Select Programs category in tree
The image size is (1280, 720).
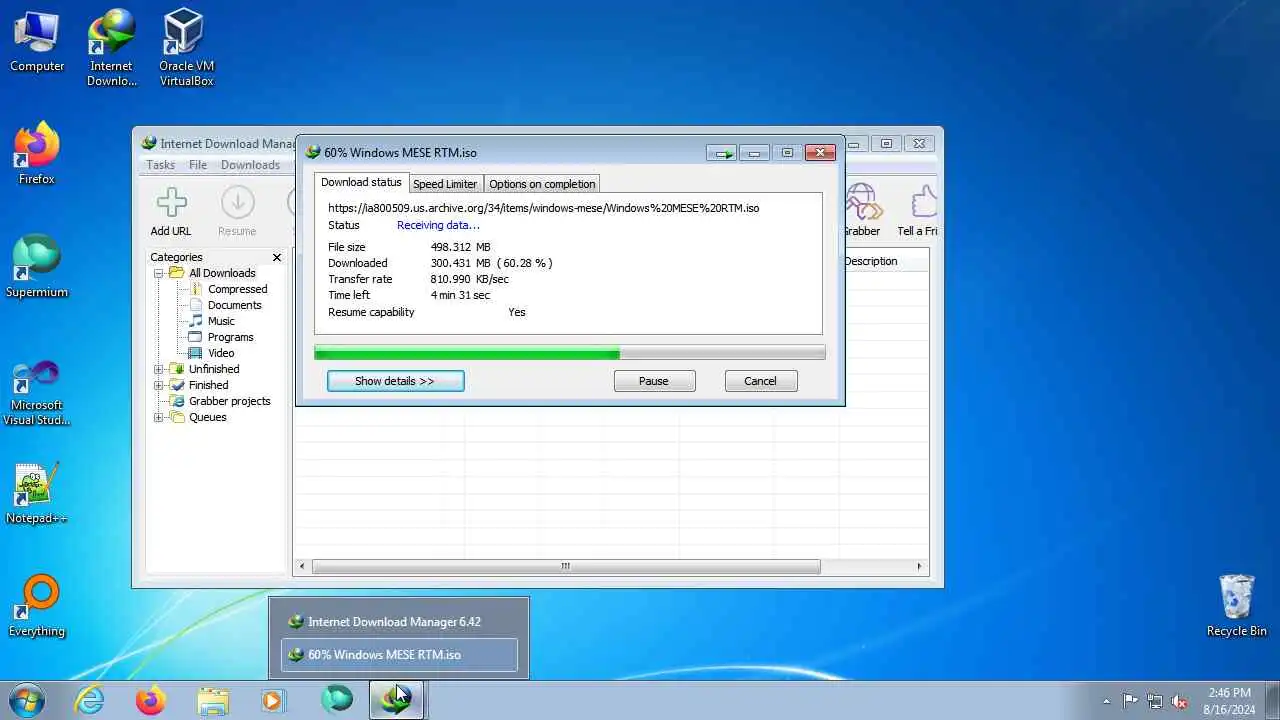tap(230, 337)
